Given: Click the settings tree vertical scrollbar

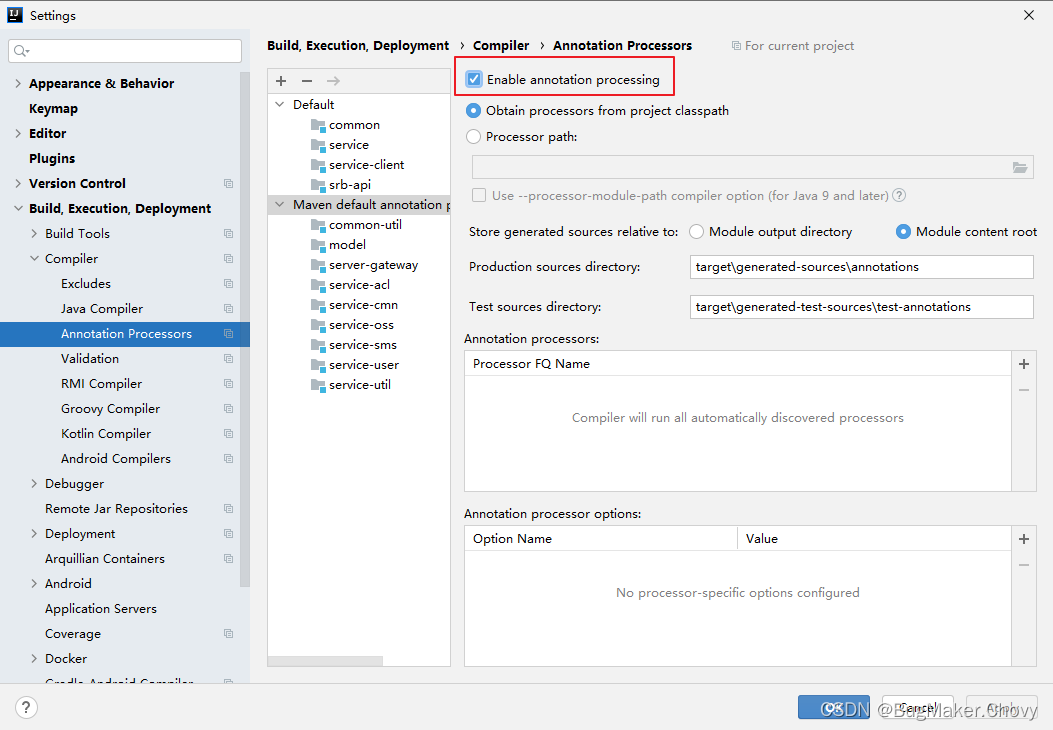Looking at the screenshot, I should [x=244, y=329].
